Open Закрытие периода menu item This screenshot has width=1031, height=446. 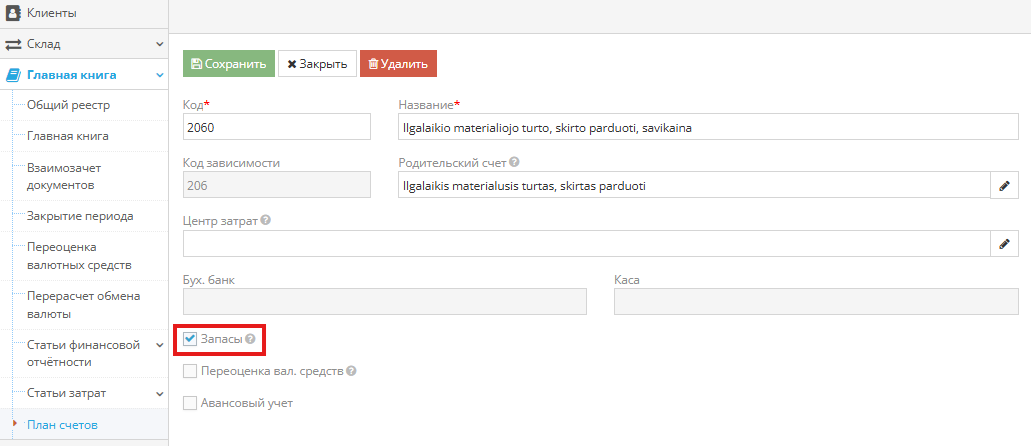click(80, 216)
